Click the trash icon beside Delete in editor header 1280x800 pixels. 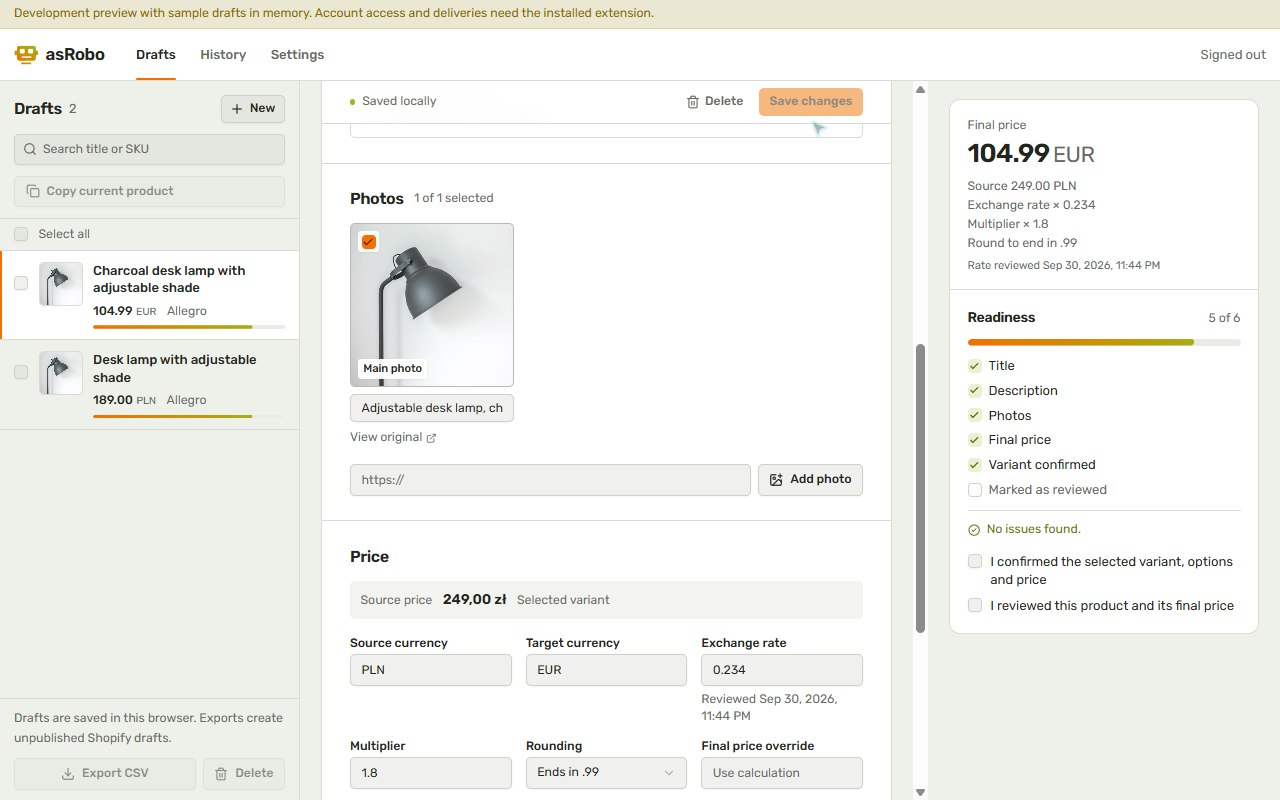pos(692,101)
